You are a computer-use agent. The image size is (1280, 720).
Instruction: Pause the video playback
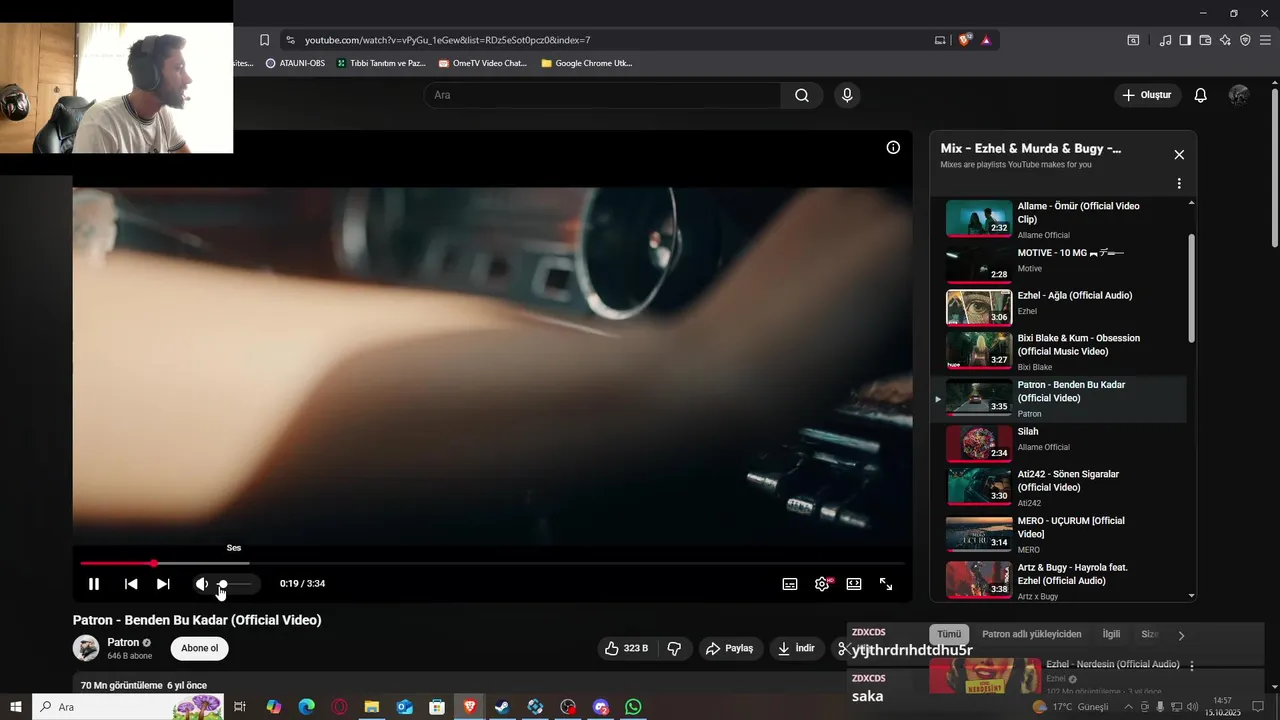[93, 584]
